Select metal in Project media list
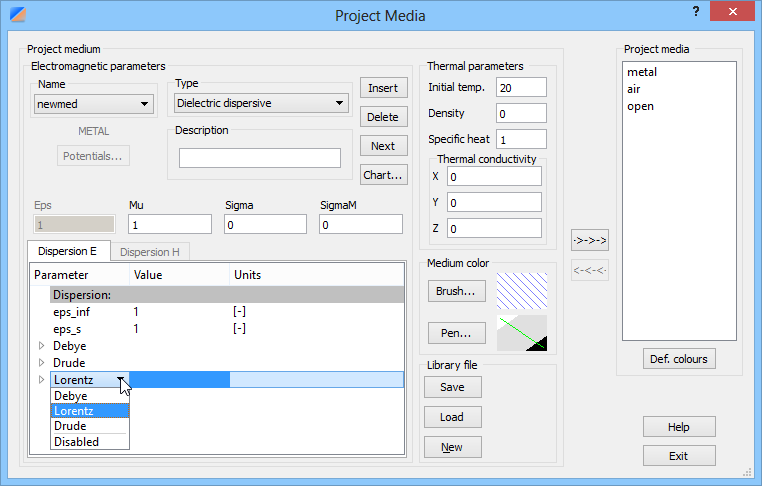 tap(643, 72)
